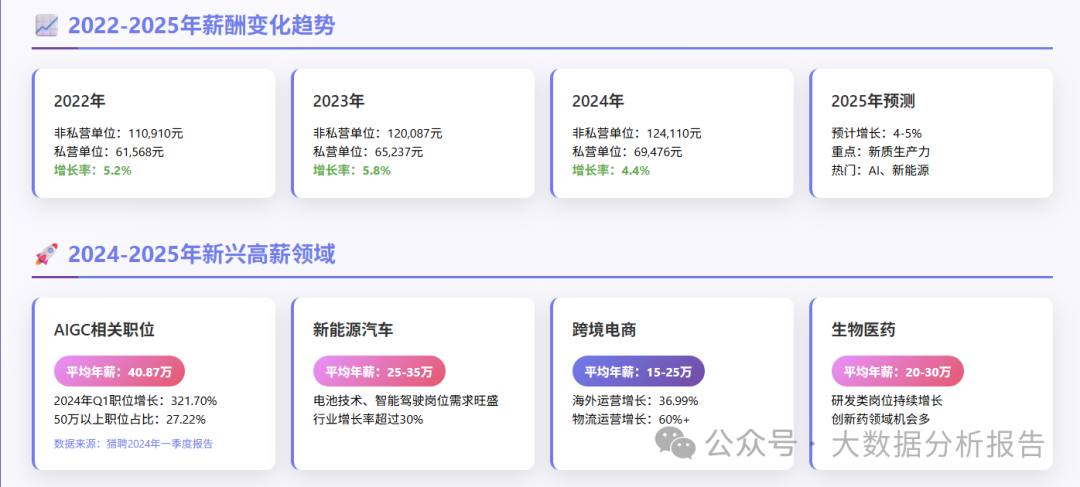The image size is (1080, 487).
Task: Click the chart emoji beside the 2022-2025 salary trend heading
Action: [46, 26]
